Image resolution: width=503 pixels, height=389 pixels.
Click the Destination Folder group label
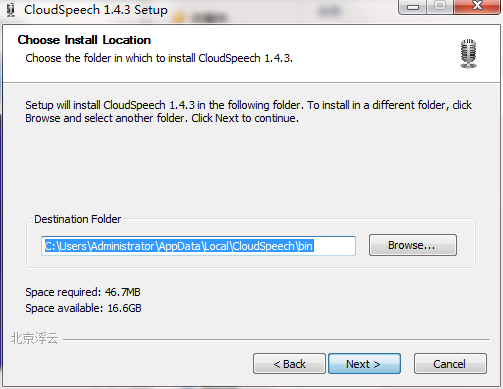click(x=78, y=219)
